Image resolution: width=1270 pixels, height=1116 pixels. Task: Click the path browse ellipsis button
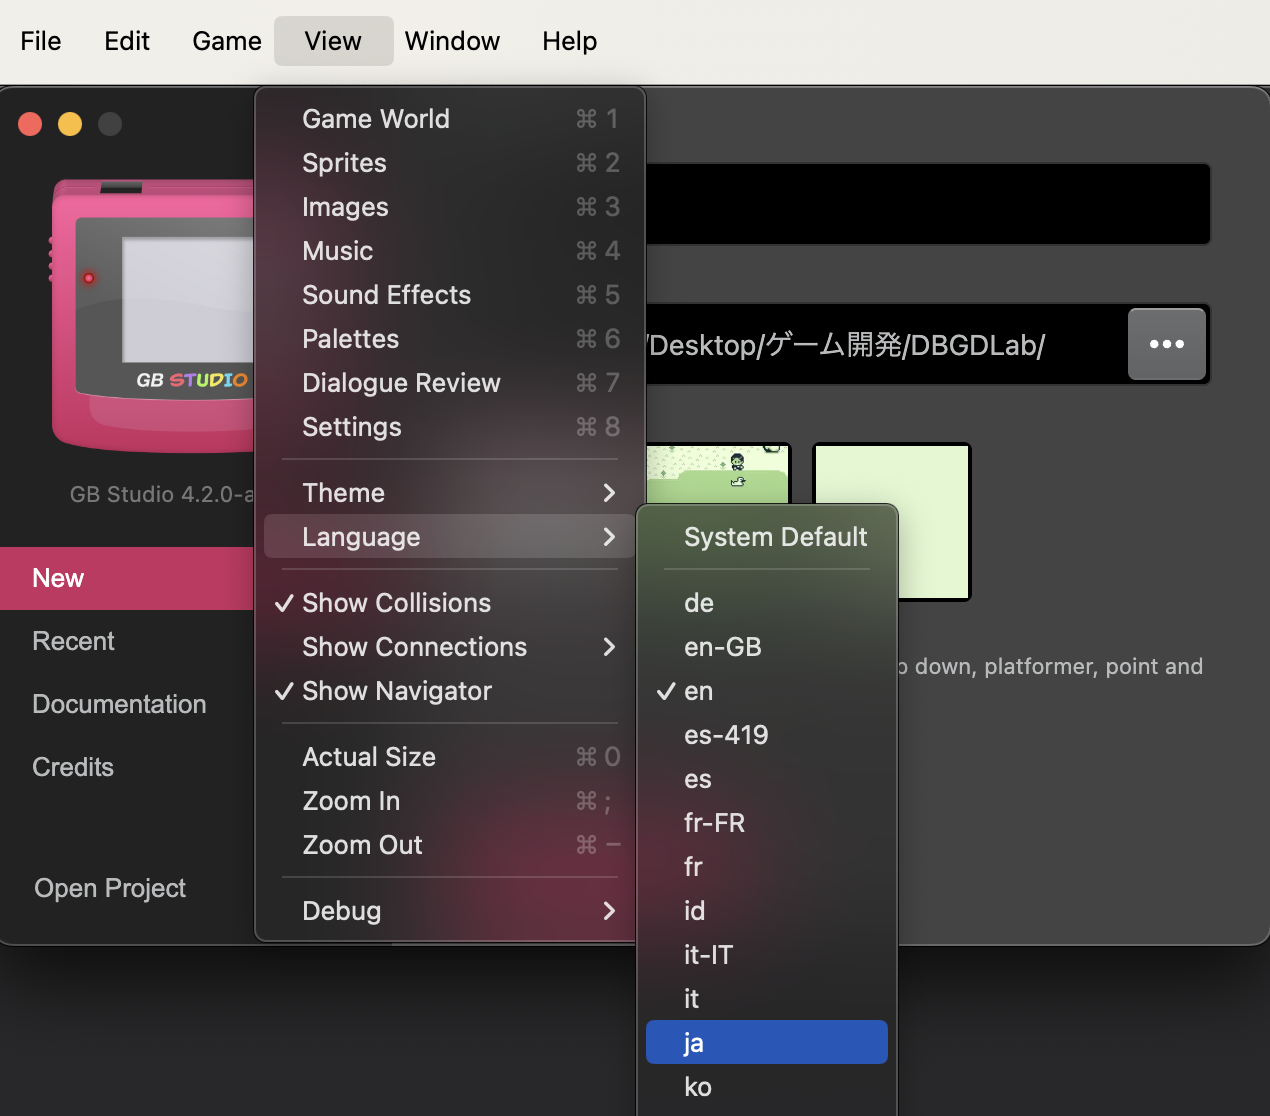[x=1167, y=344]
